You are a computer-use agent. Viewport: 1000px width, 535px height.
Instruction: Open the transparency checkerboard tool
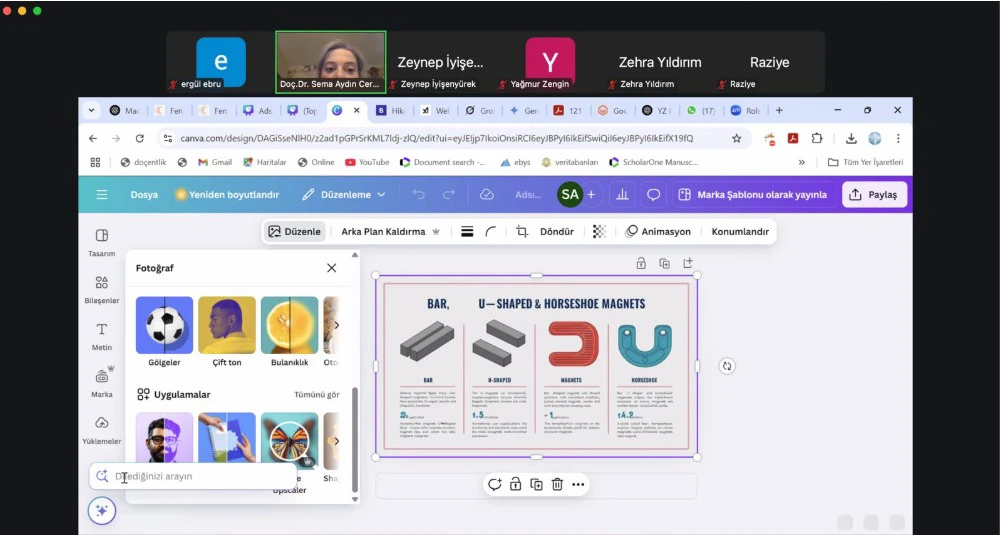(599, 231)
